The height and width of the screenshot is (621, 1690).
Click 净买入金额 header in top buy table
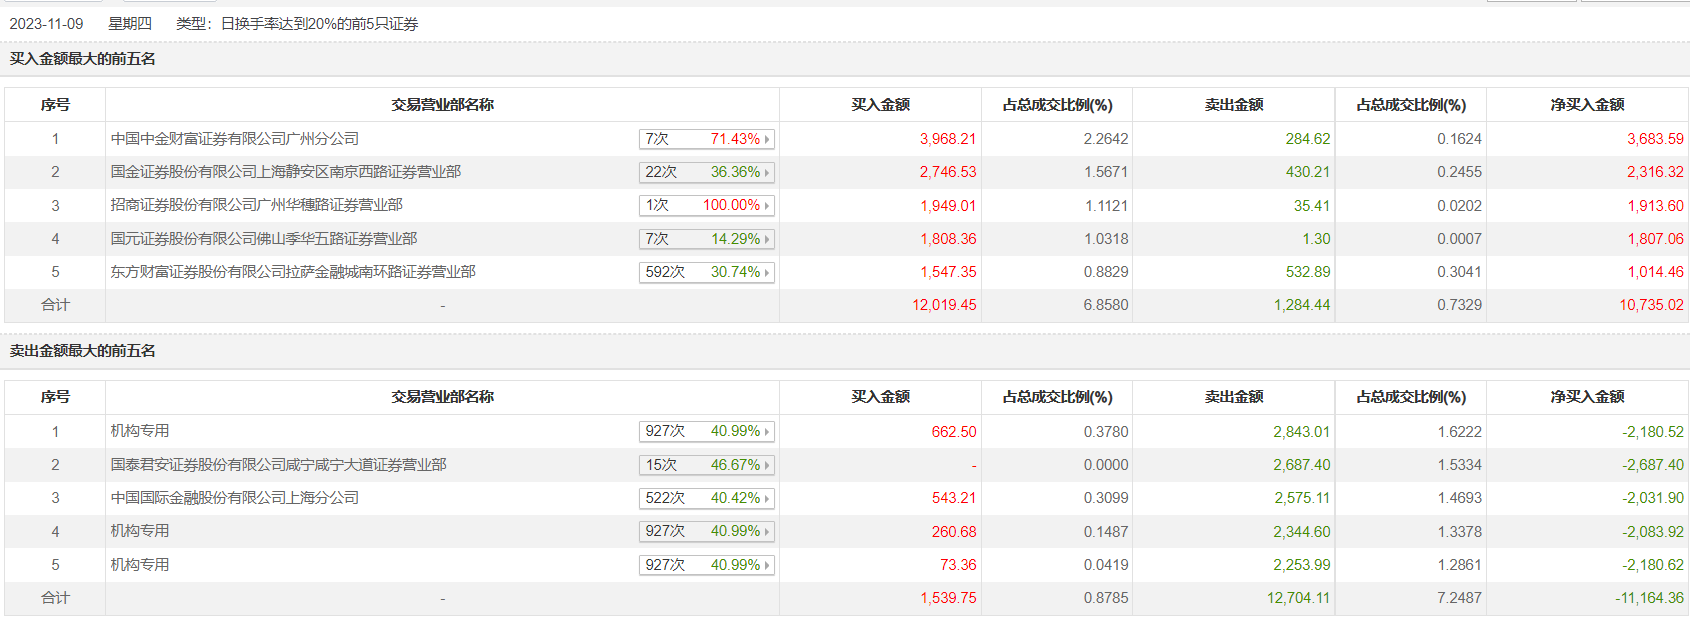coord(1587,105)
